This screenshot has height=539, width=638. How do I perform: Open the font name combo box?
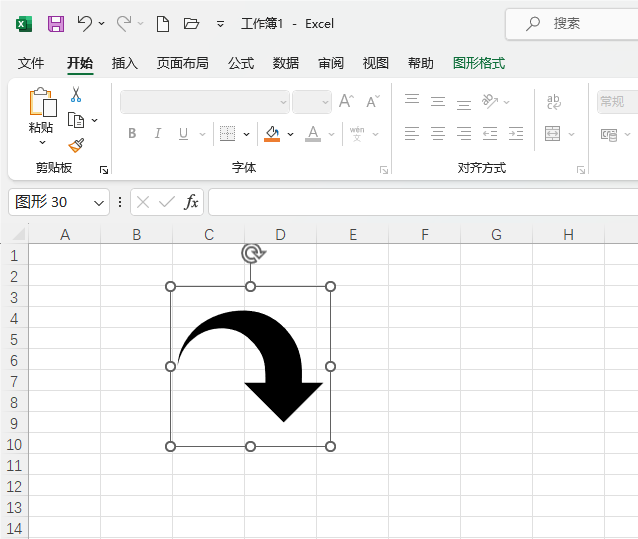tap(204, 101)
